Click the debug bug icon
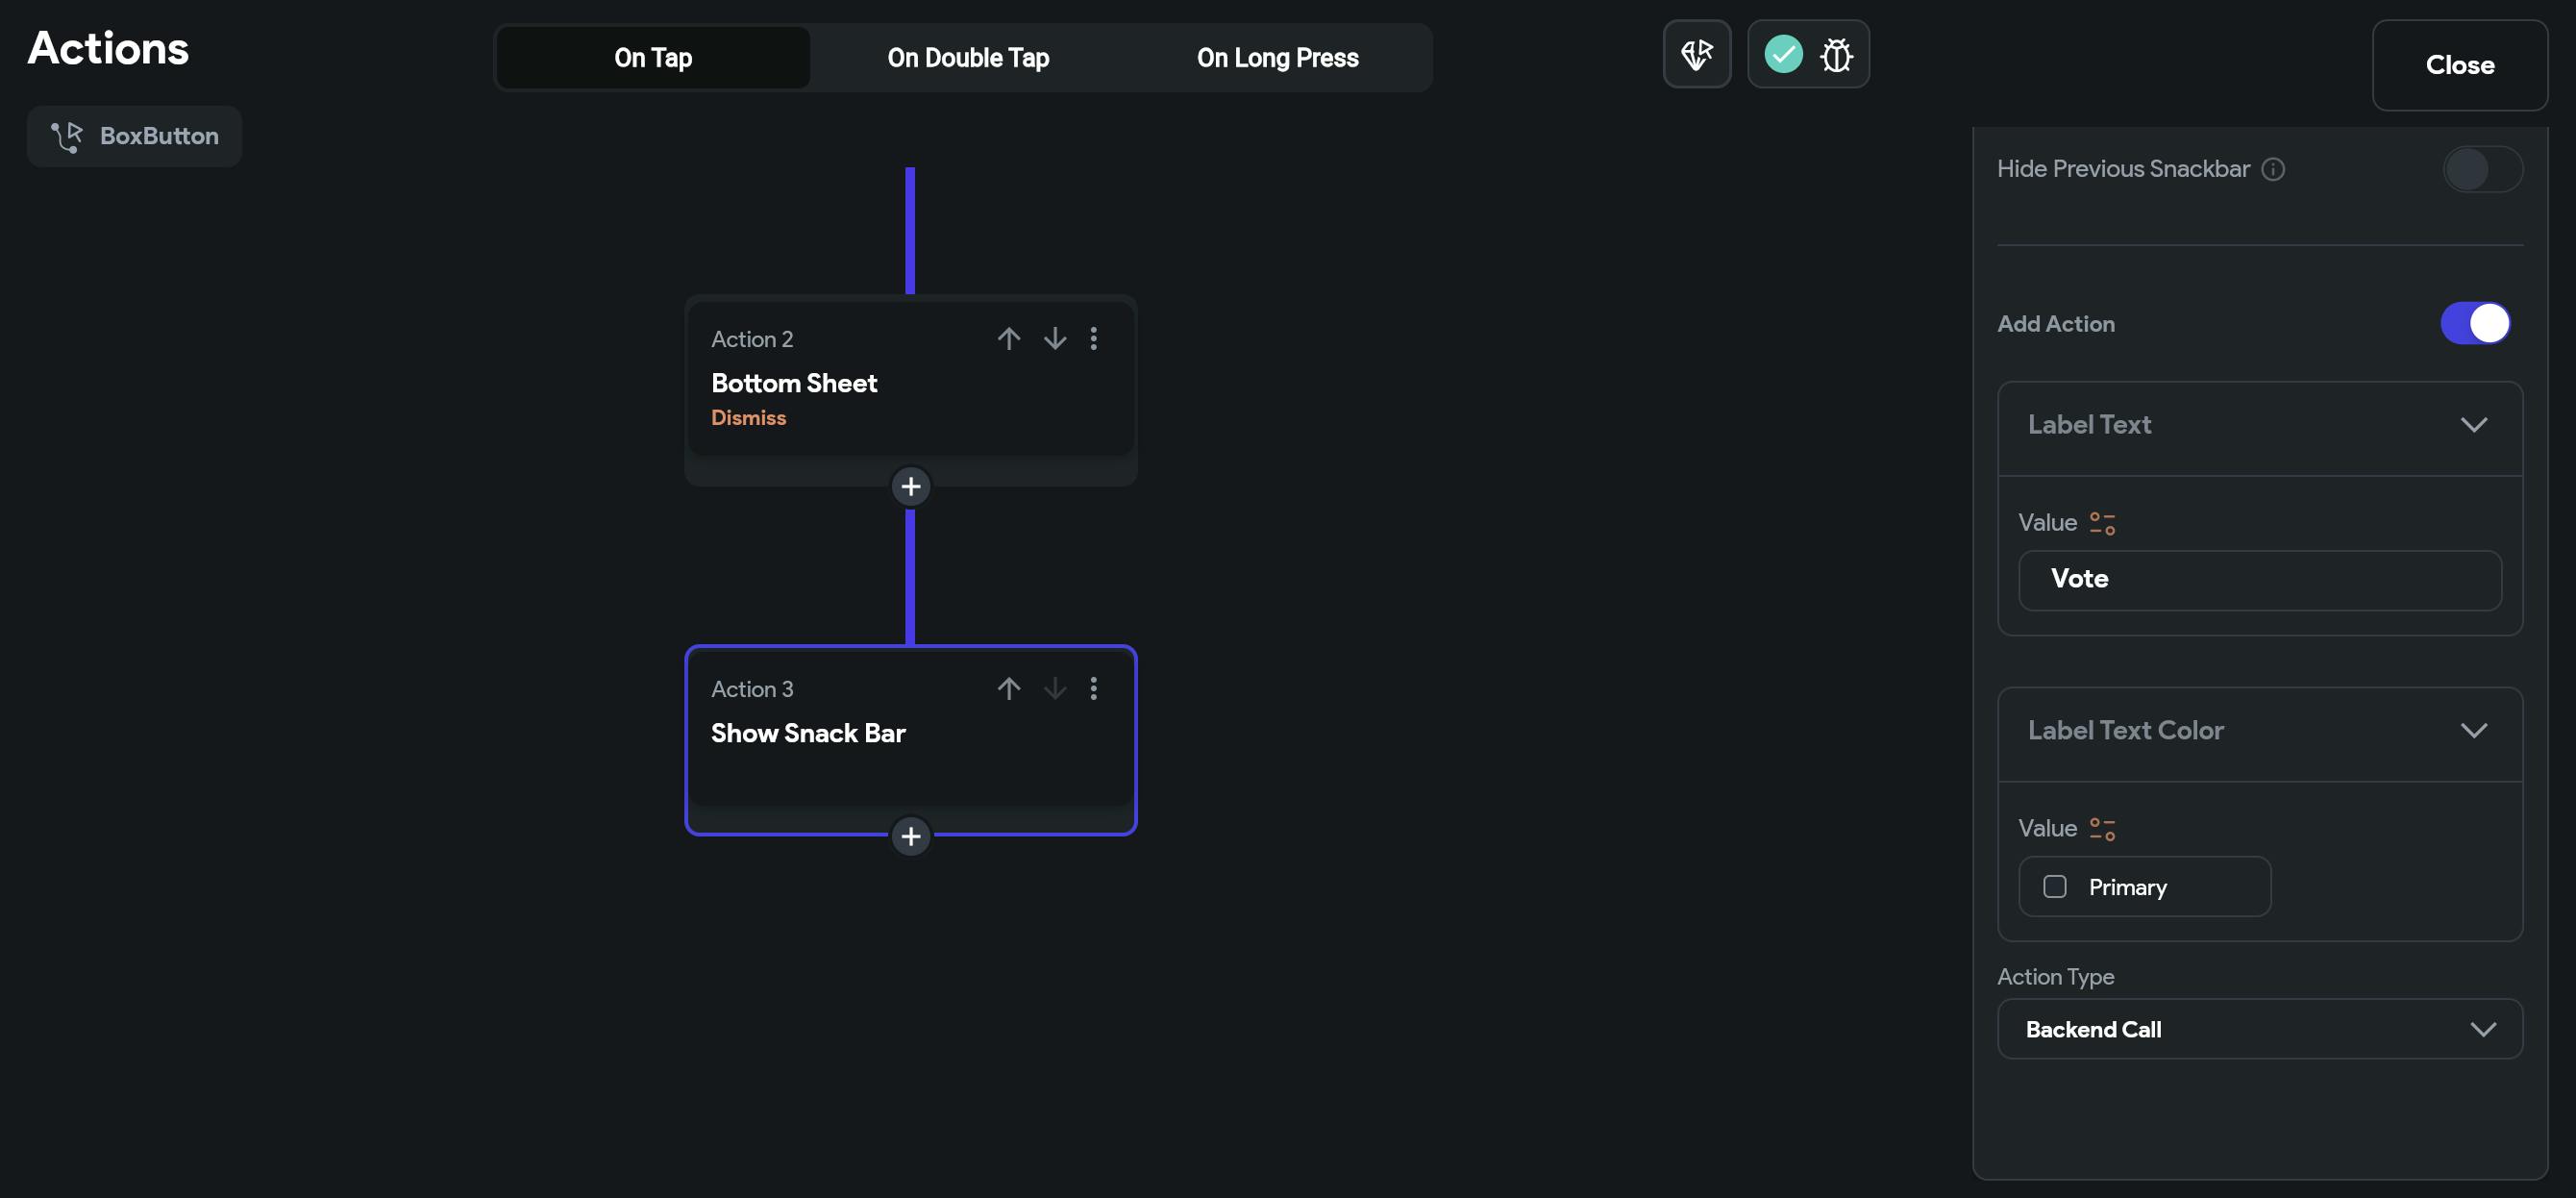Image resolution: width=2576 pixels, height=1198 pixels. tap(1836, 55)
